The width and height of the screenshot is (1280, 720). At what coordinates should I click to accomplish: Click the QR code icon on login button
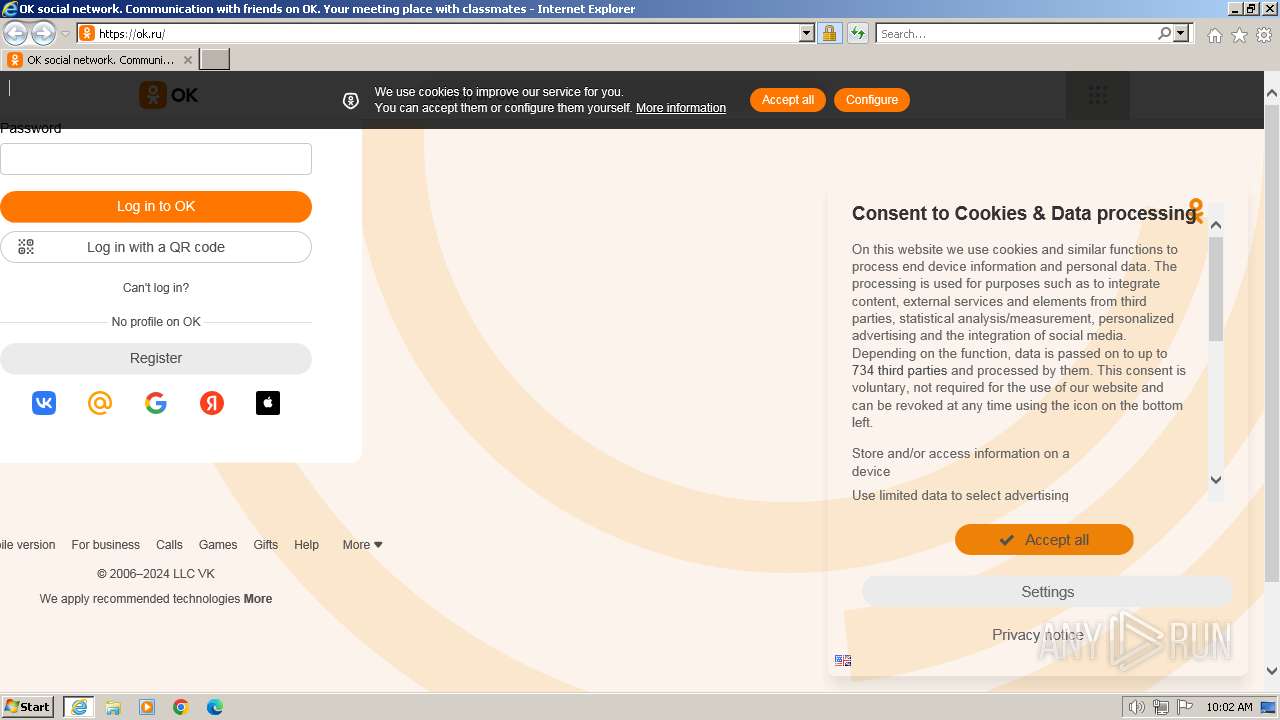pos(26,247)
